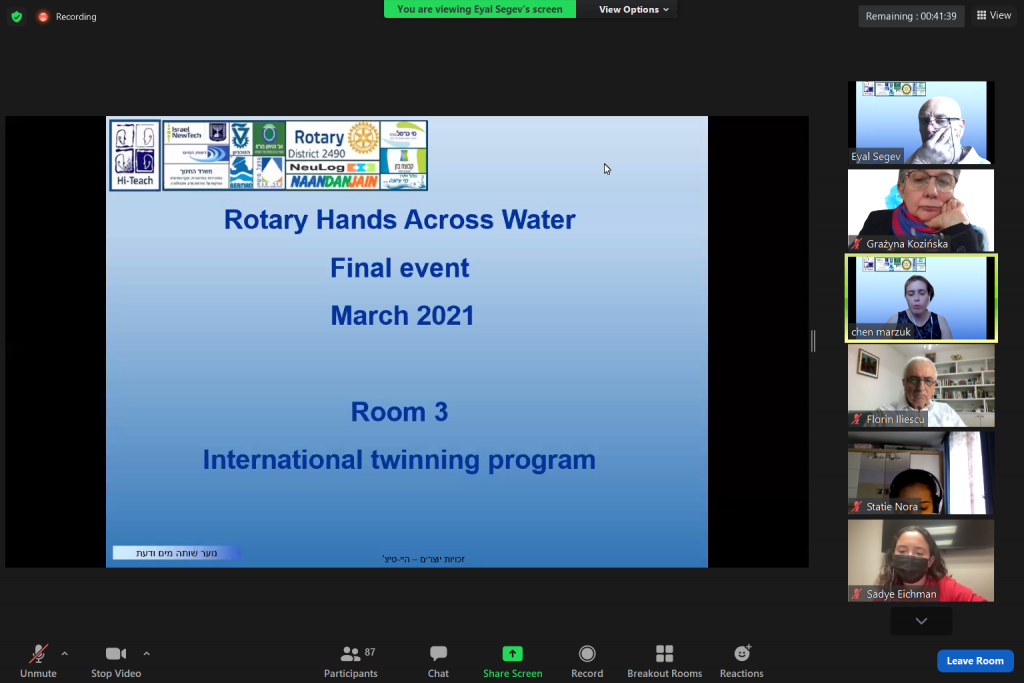This screenshot has height=683, width=1024.
Task: Click the green Share Screen icon
Action: point(512,654)
